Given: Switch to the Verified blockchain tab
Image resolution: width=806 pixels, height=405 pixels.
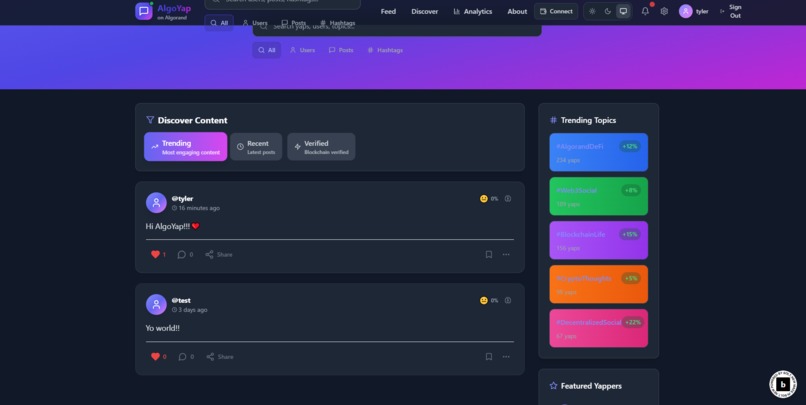Looking at the screenshot, I should 321,147.
